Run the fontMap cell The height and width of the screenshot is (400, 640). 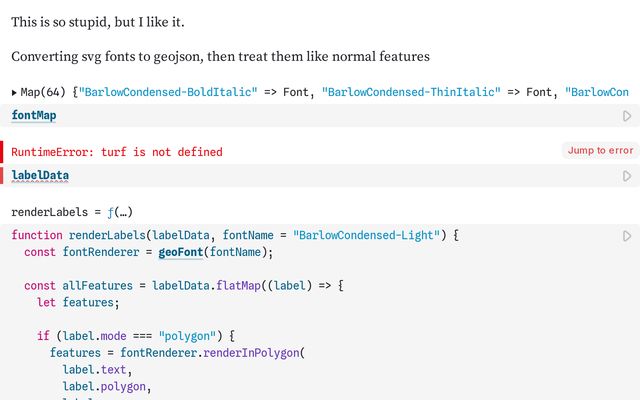pos(627,116)
